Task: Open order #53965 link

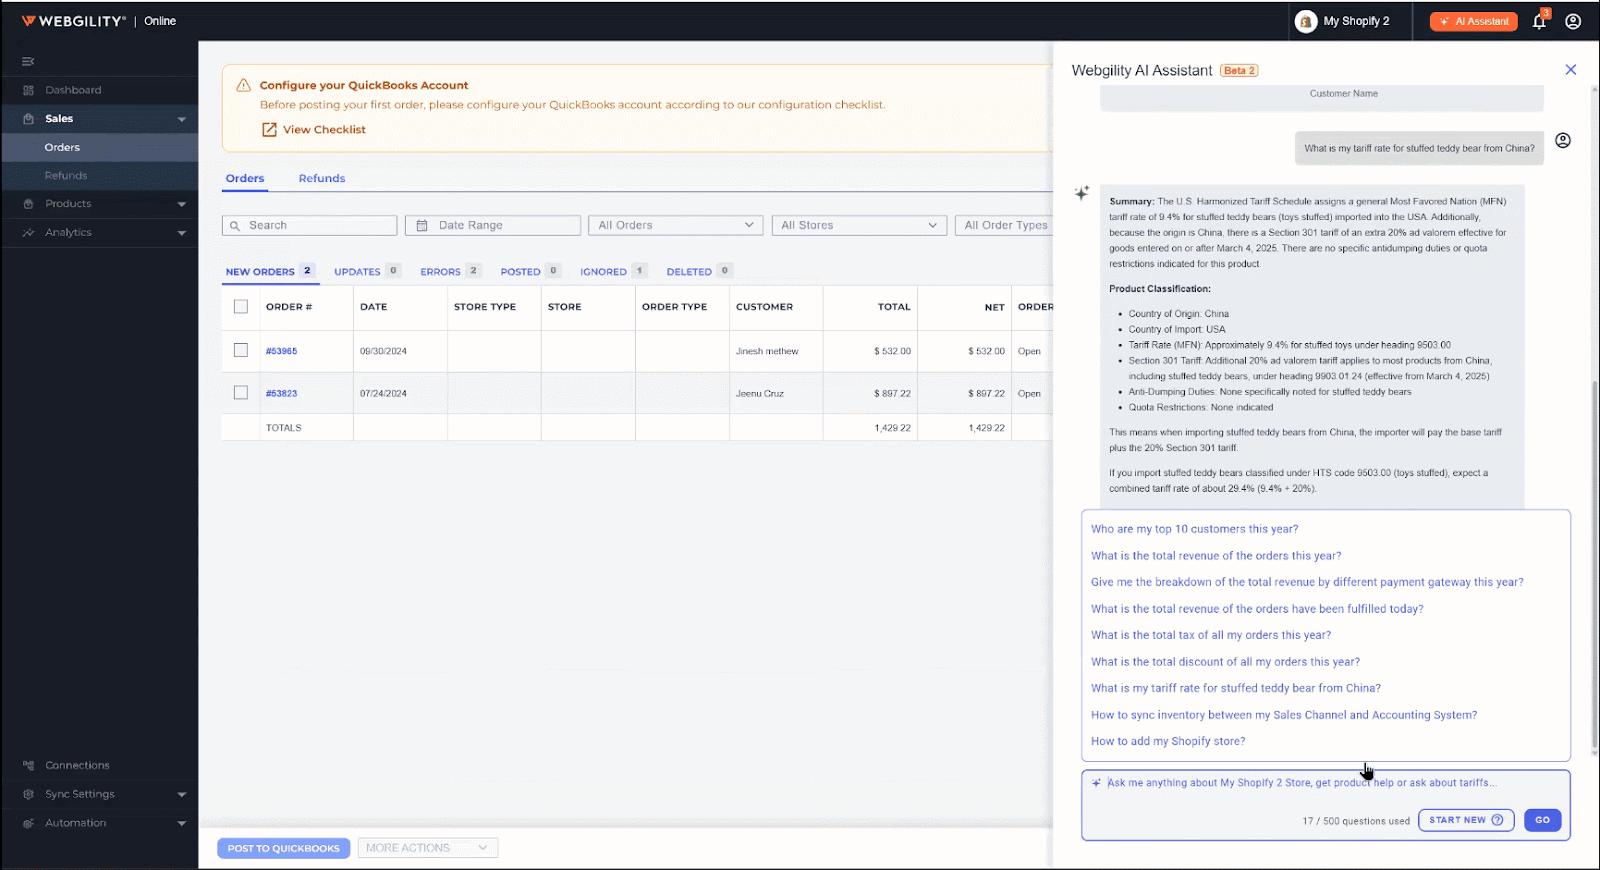Action: click(x=281, y=351)
